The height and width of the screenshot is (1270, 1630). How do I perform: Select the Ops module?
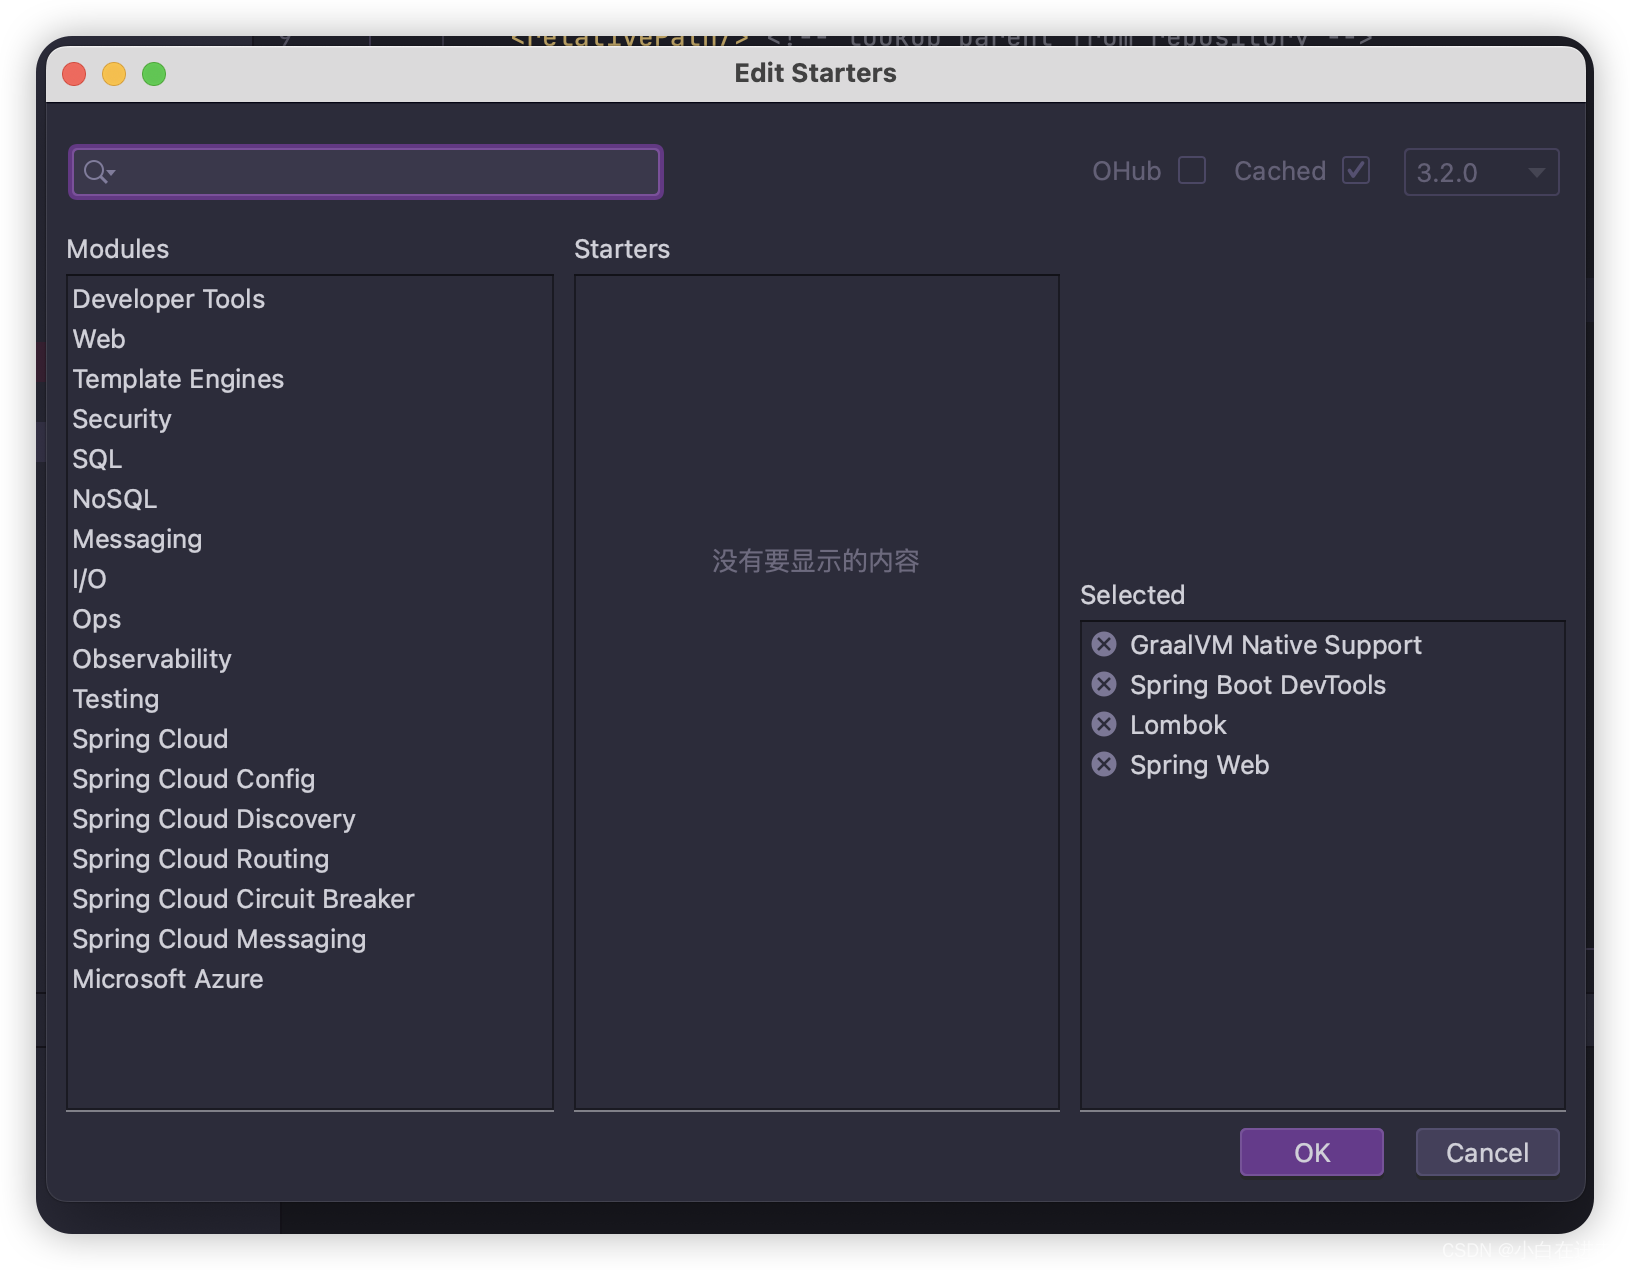pyautogui.click(x=310, y=619)
